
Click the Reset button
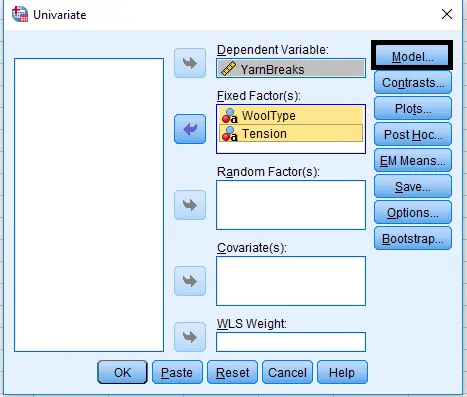point(232,372)
